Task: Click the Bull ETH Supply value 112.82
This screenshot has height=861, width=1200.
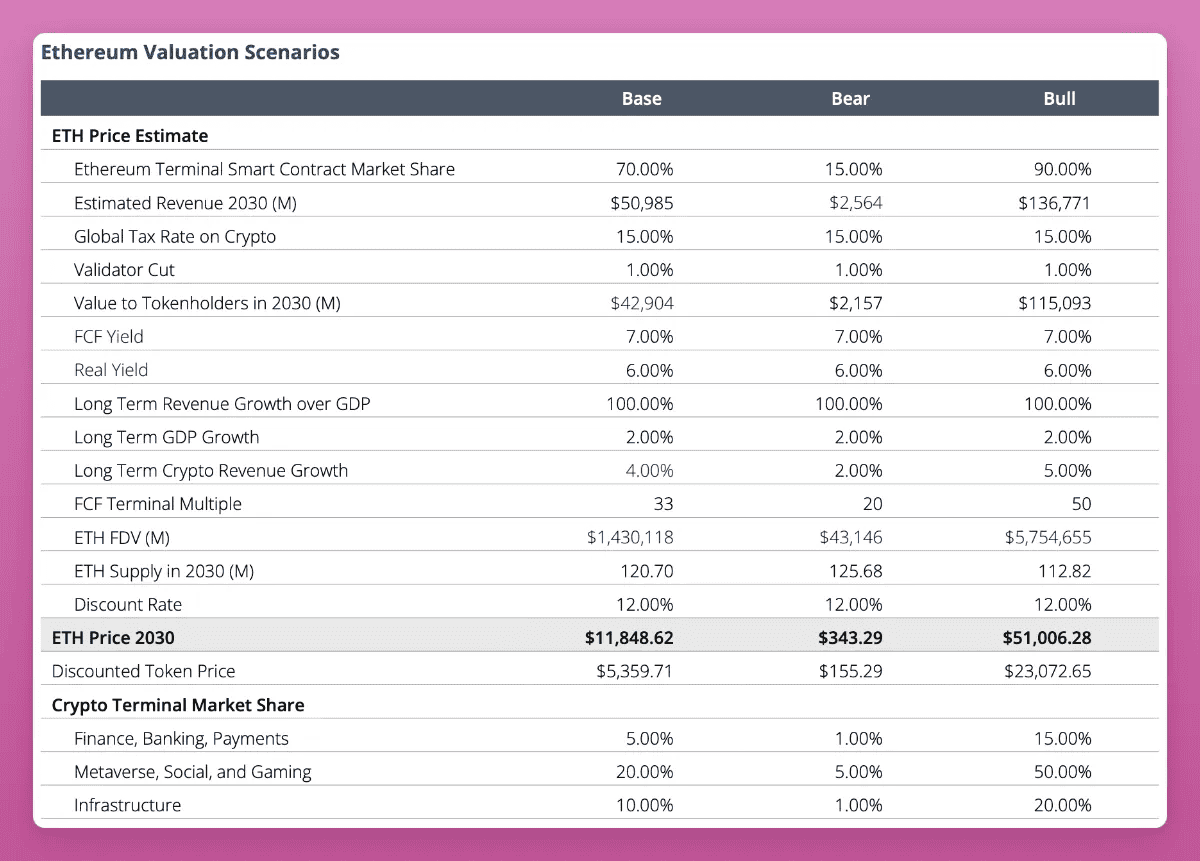Action: point(1065,571)
